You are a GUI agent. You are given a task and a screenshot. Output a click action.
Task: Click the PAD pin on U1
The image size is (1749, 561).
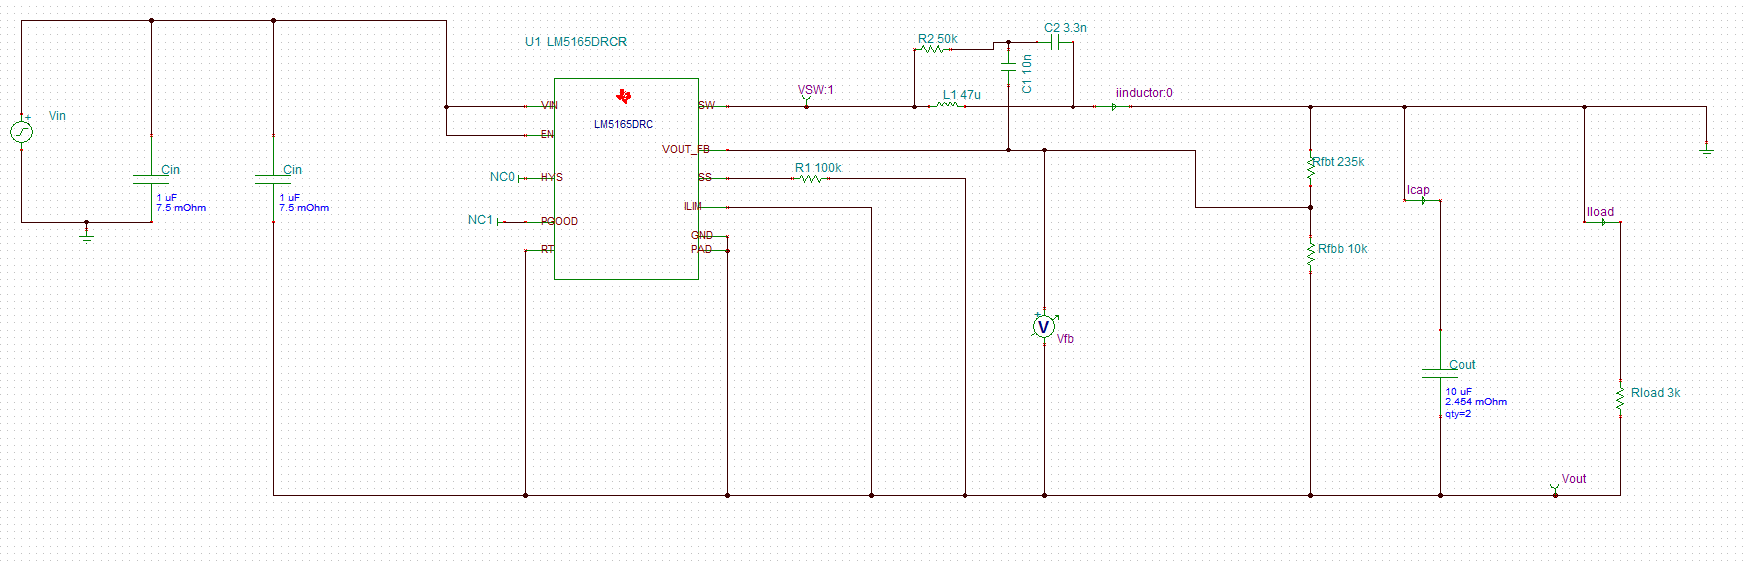coord(702,249)
